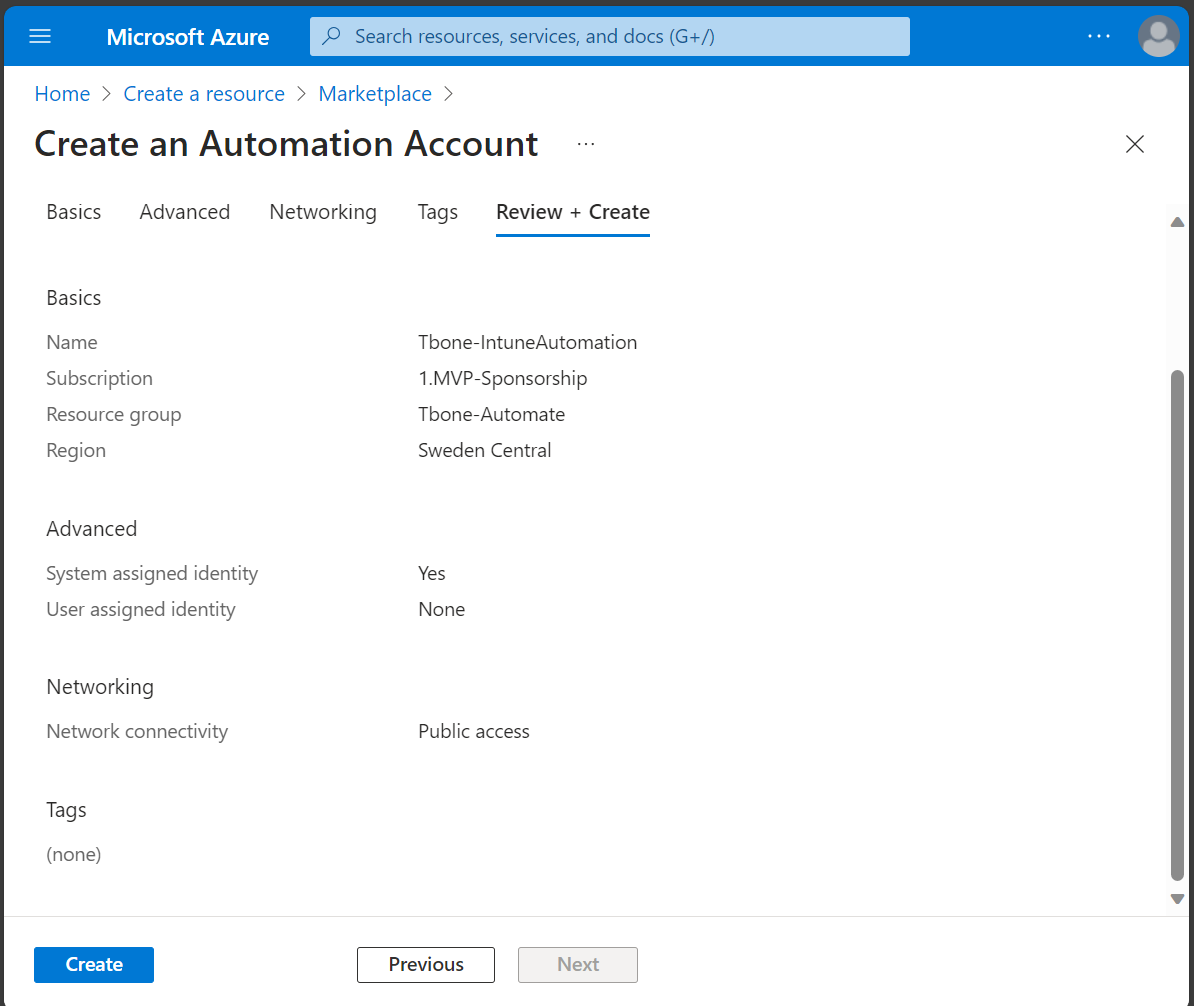
Task: Open the ellipsis menu in the top bar
Action: tap(1099, 36)
